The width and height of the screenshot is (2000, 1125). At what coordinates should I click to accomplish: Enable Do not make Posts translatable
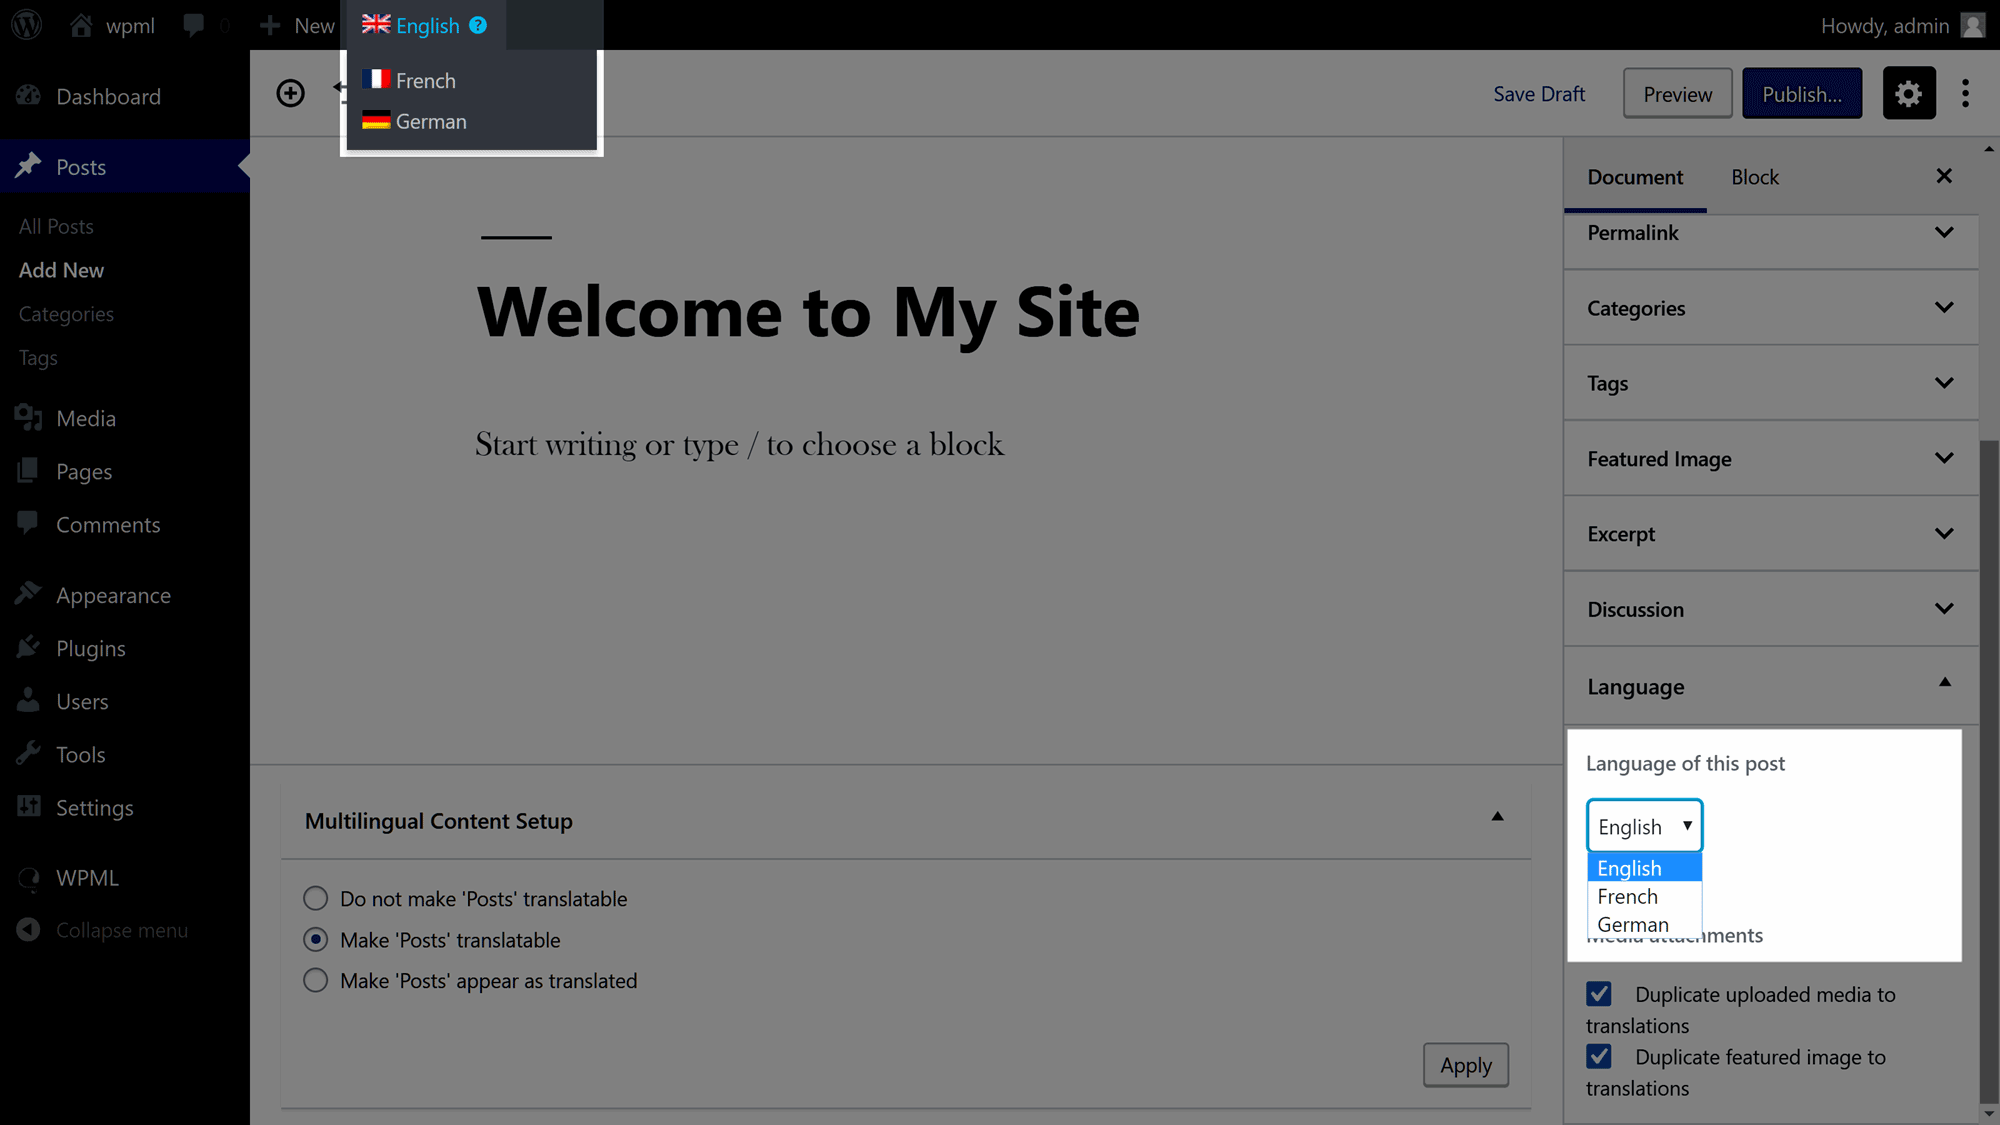click(316, 898)
